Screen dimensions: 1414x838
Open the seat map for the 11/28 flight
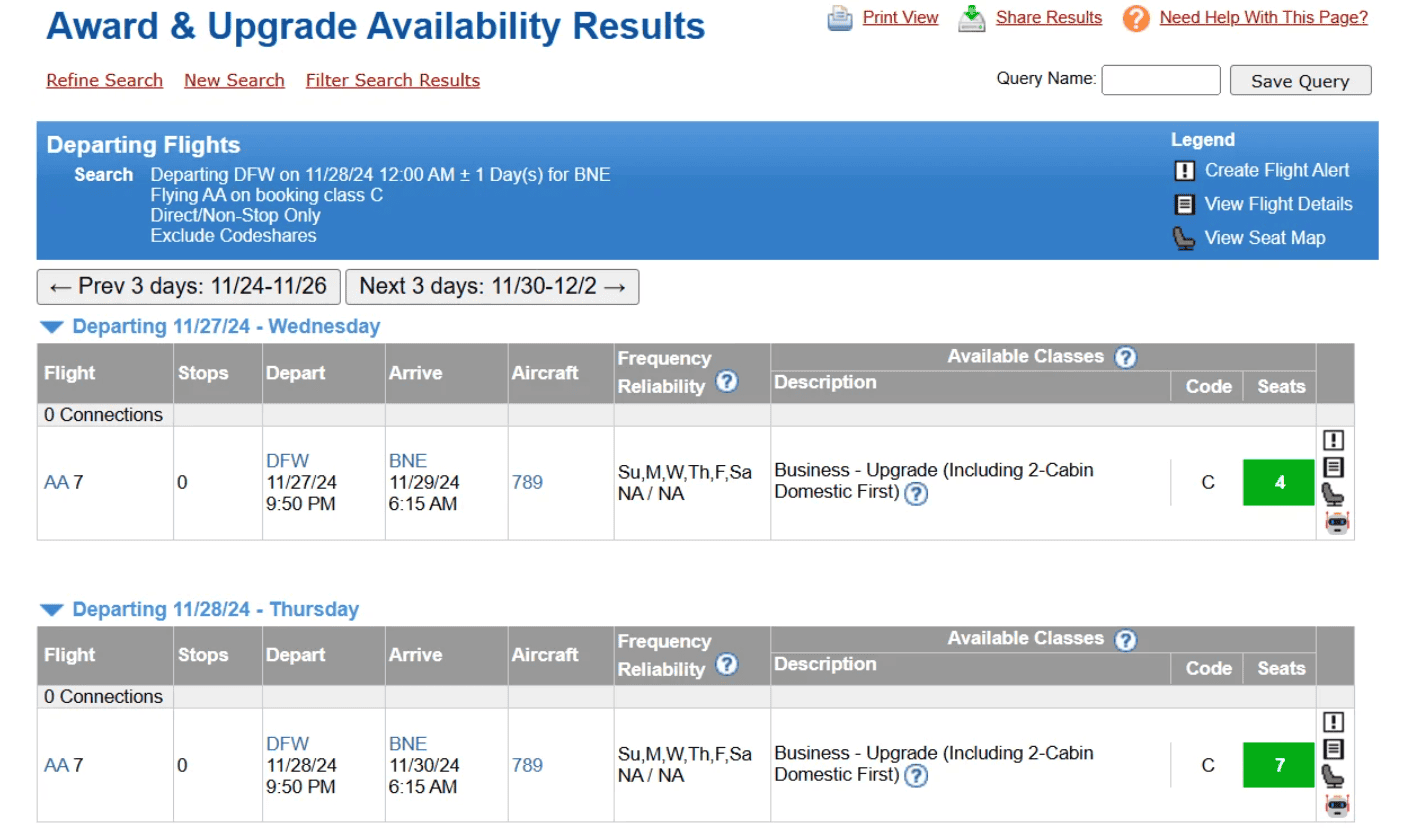pos(1335,777)
